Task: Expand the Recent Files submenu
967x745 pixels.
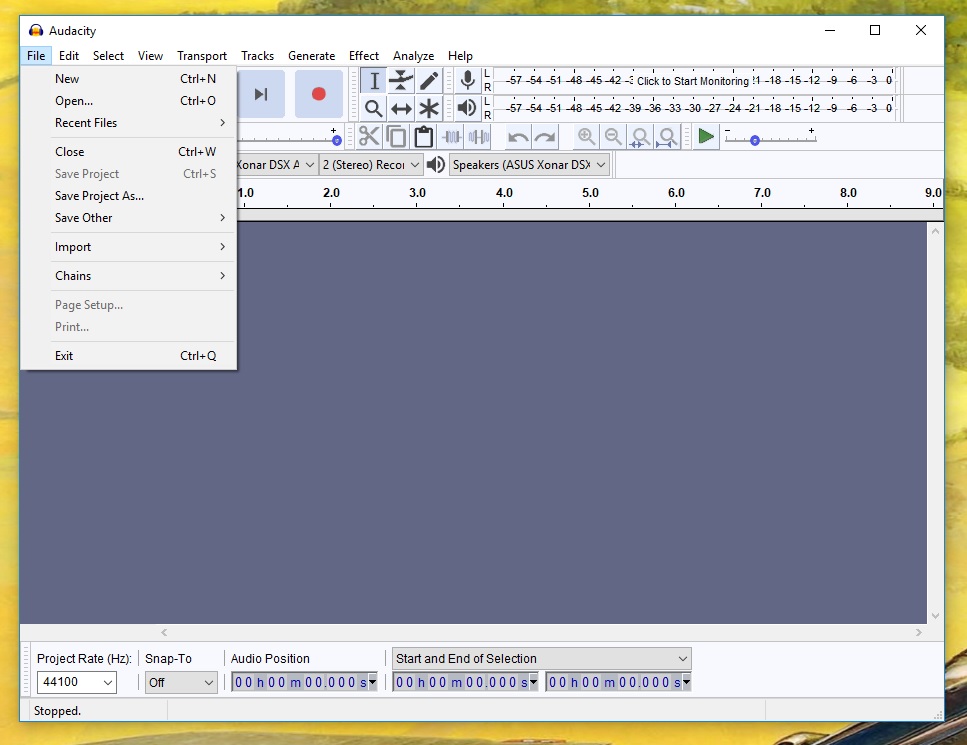Action: (128, 123)
